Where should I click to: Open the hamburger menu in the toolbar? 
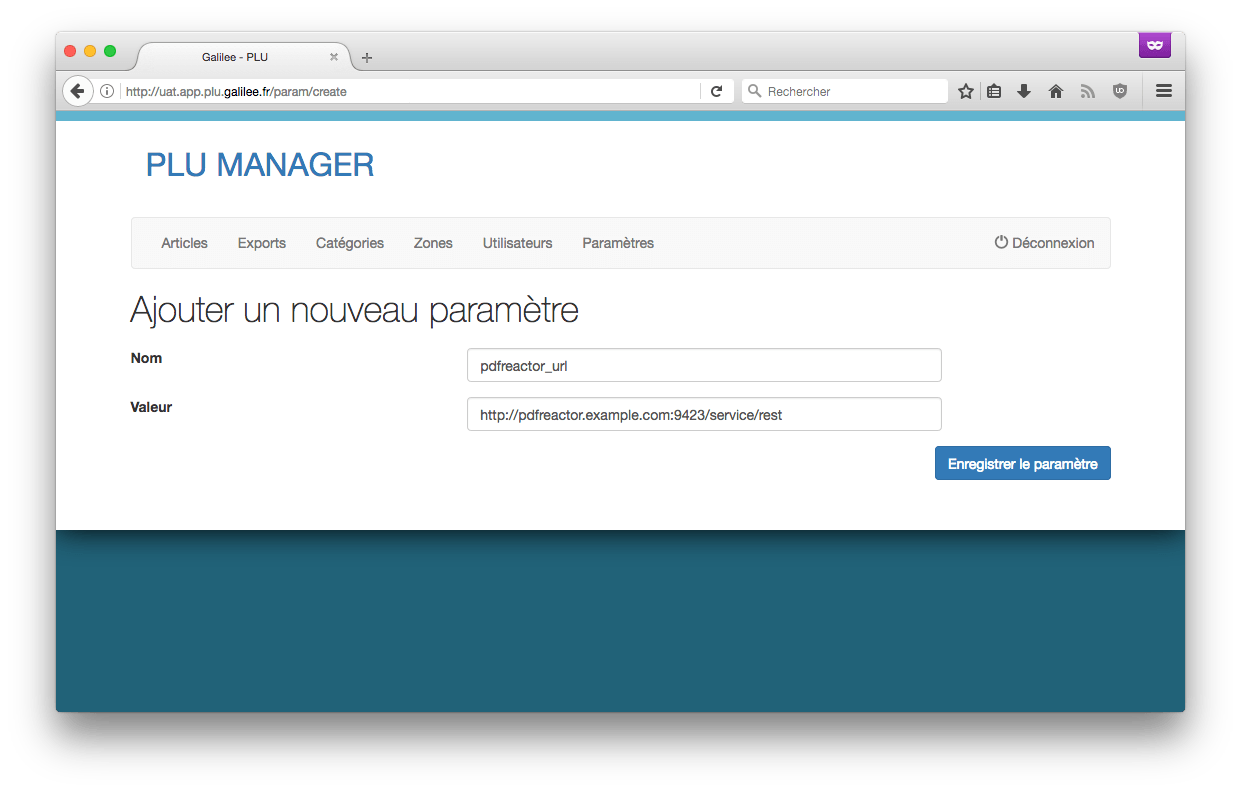pyautogui.click(x=1164, y=91)
